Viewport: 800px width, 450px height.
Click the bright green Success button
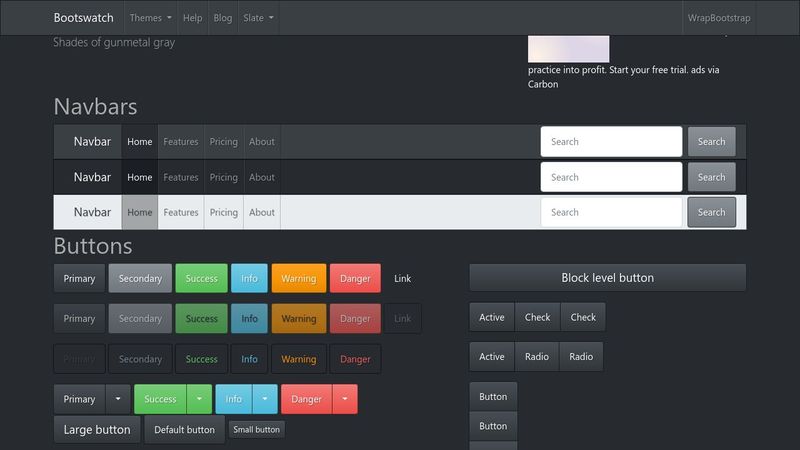pos(201,279)
